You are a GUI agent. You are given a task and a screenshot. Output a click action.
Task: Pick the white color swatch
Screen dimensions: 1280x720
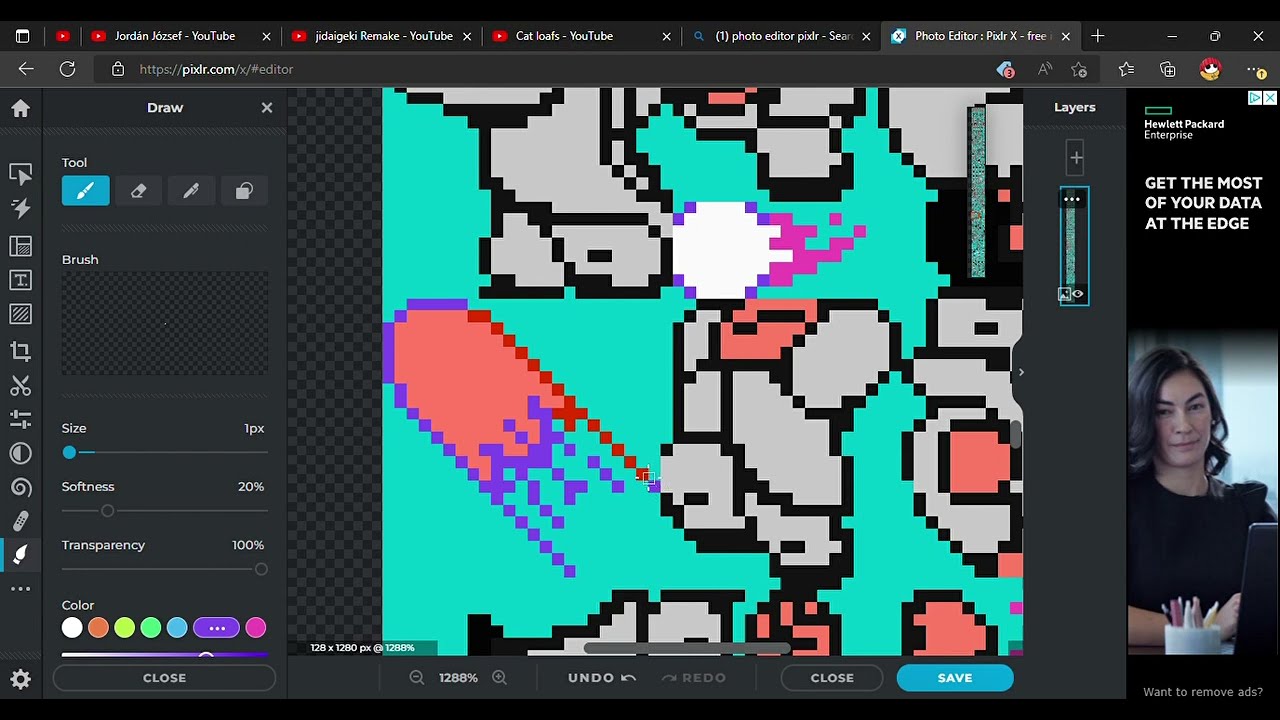point(72,628)
